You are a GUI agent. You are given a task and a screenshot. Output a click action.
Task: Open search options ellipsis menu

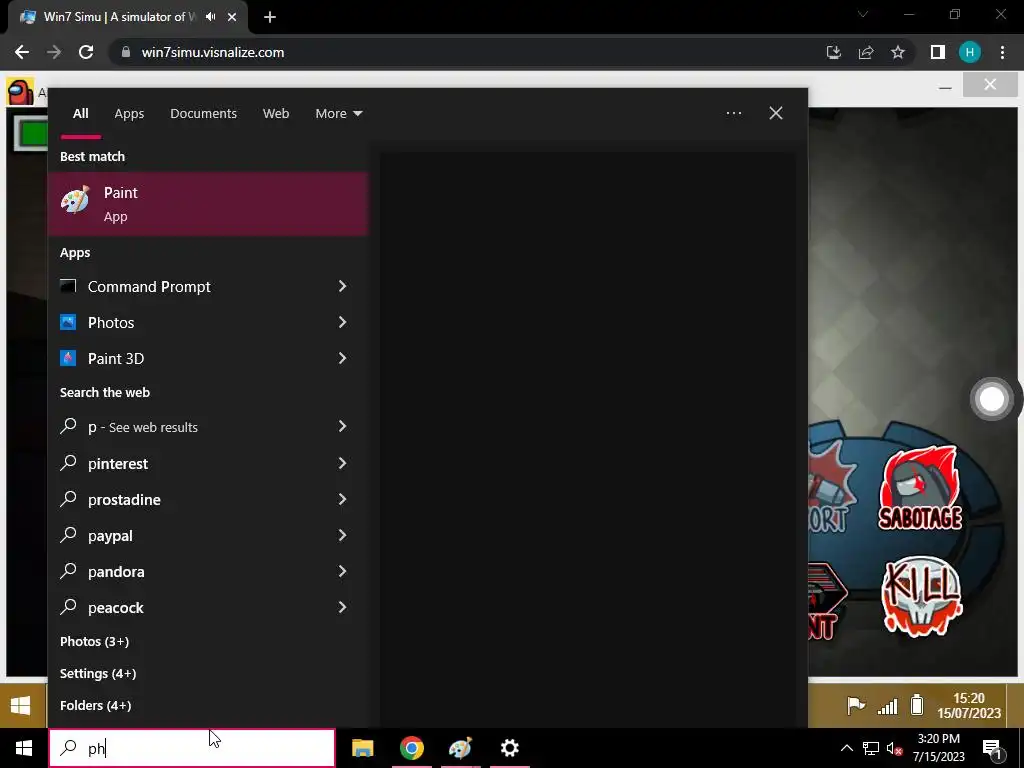(733, 113)
